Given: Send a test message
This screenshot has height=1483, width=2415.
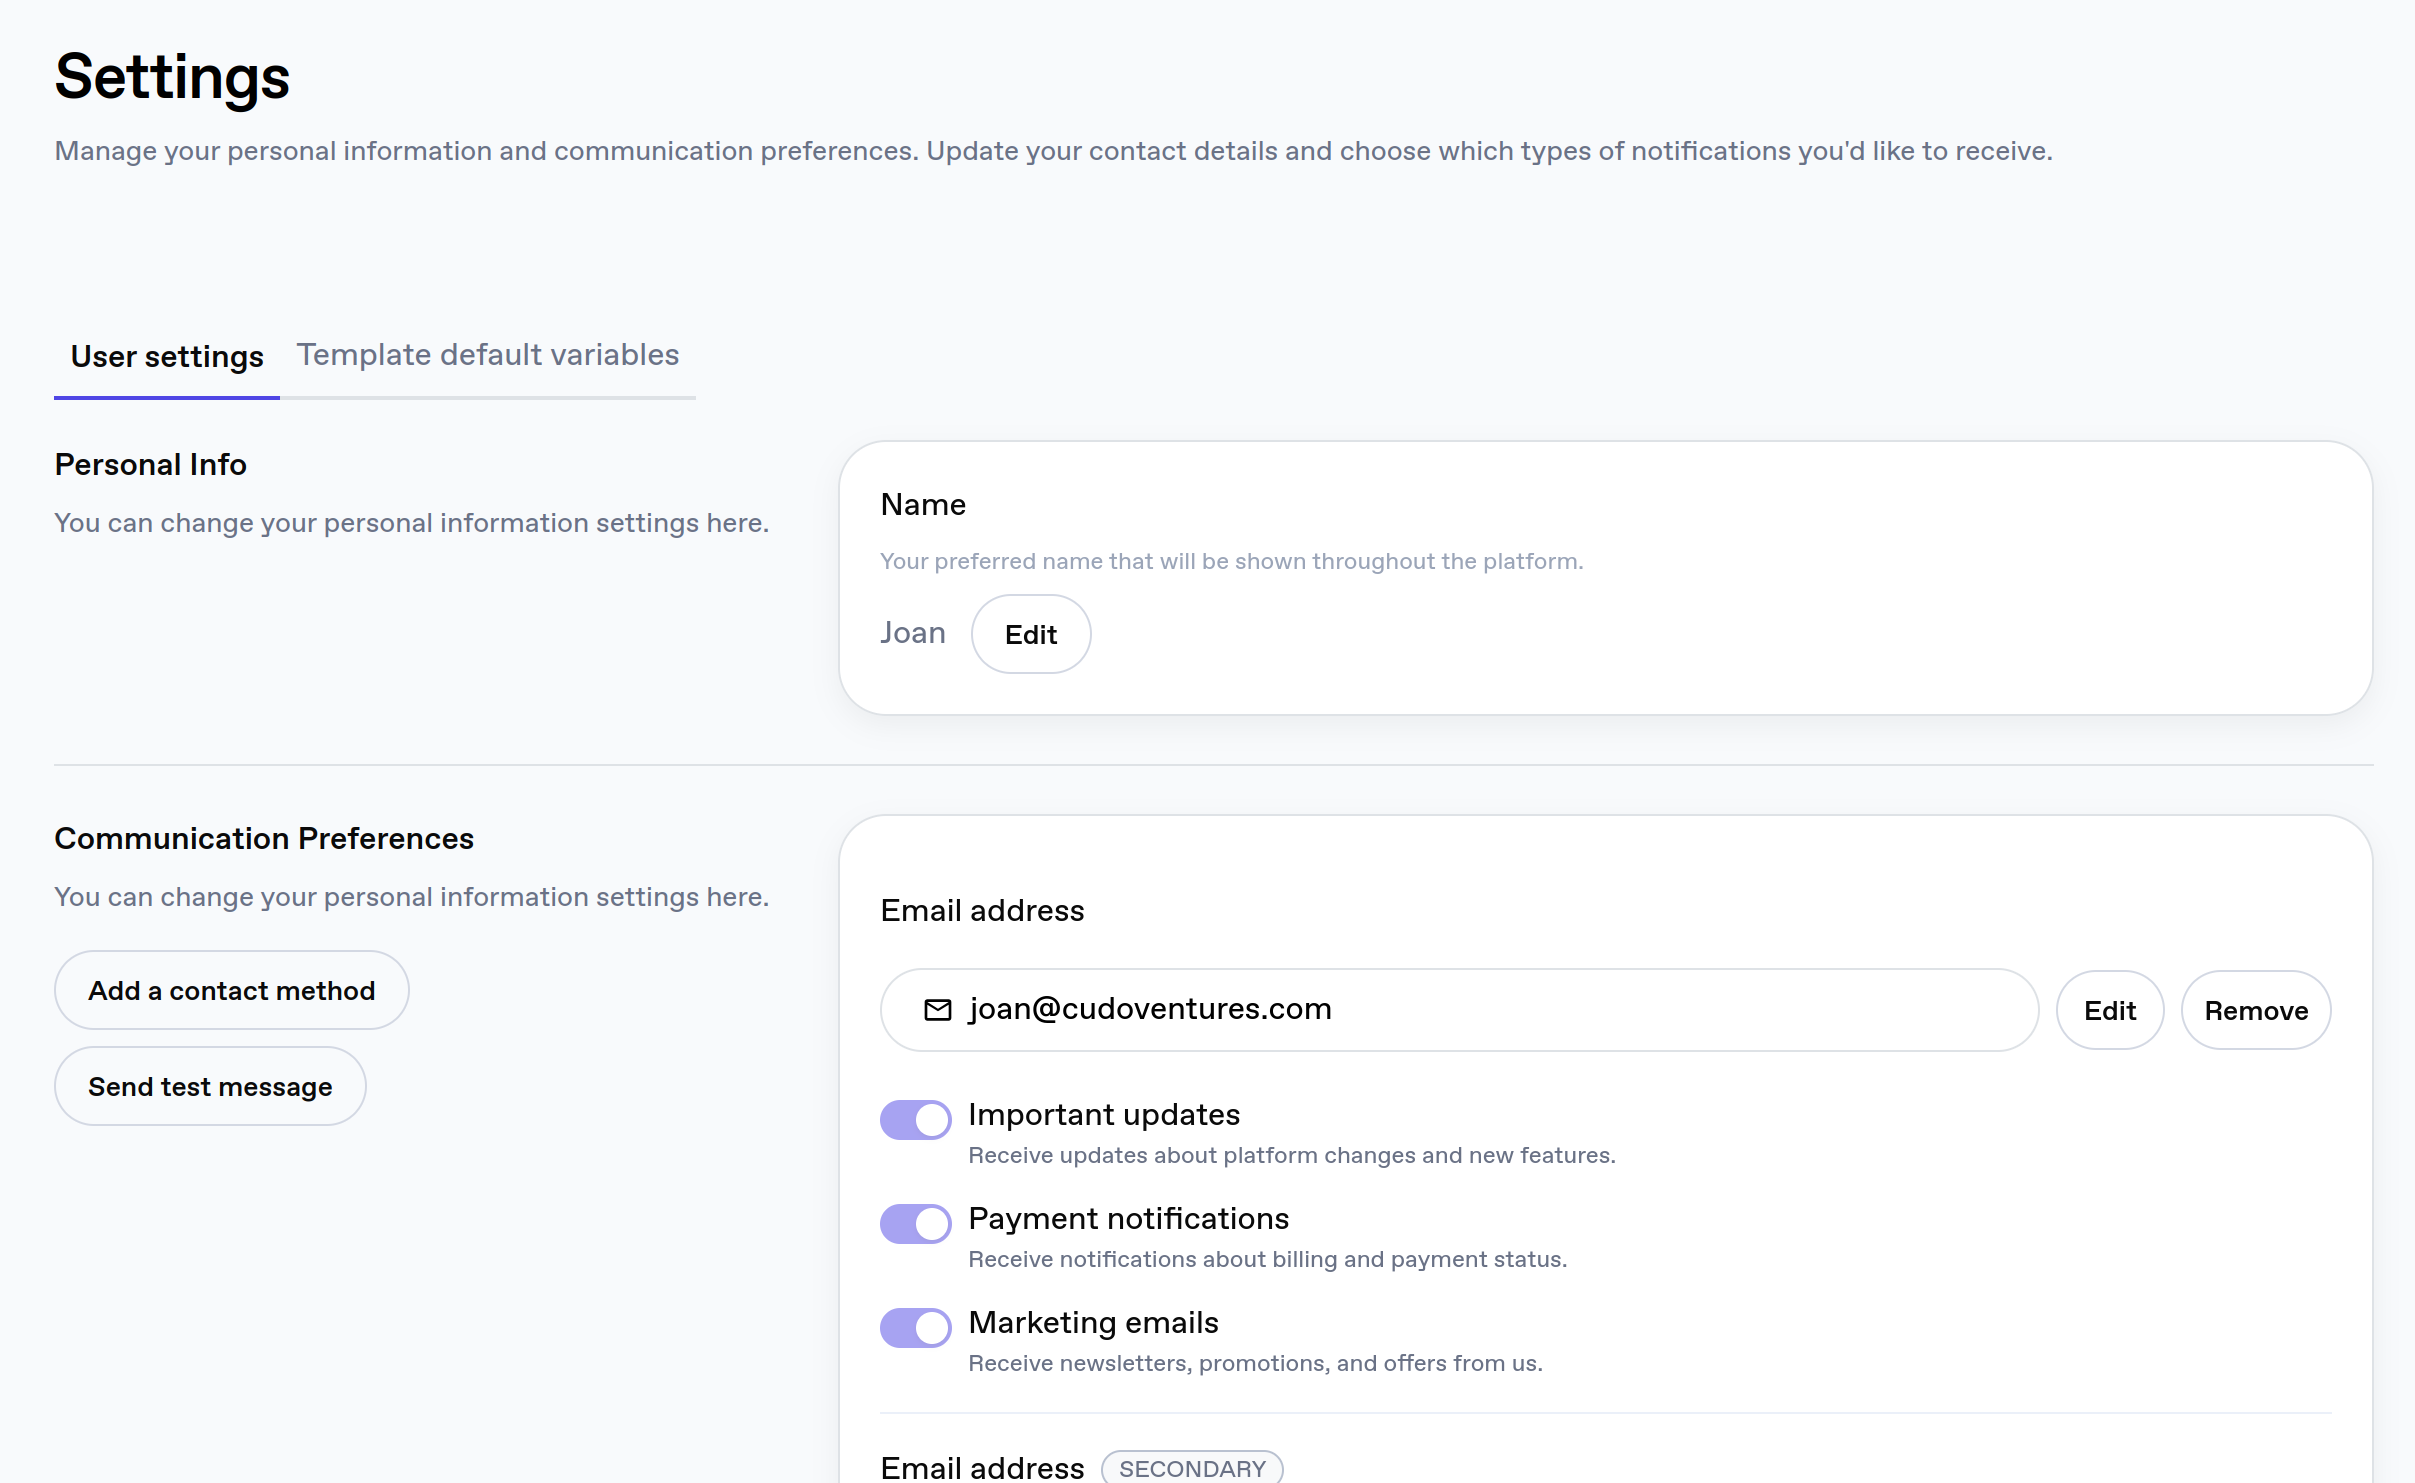Looking at the screenshot, I should (x=209, y=1086).
